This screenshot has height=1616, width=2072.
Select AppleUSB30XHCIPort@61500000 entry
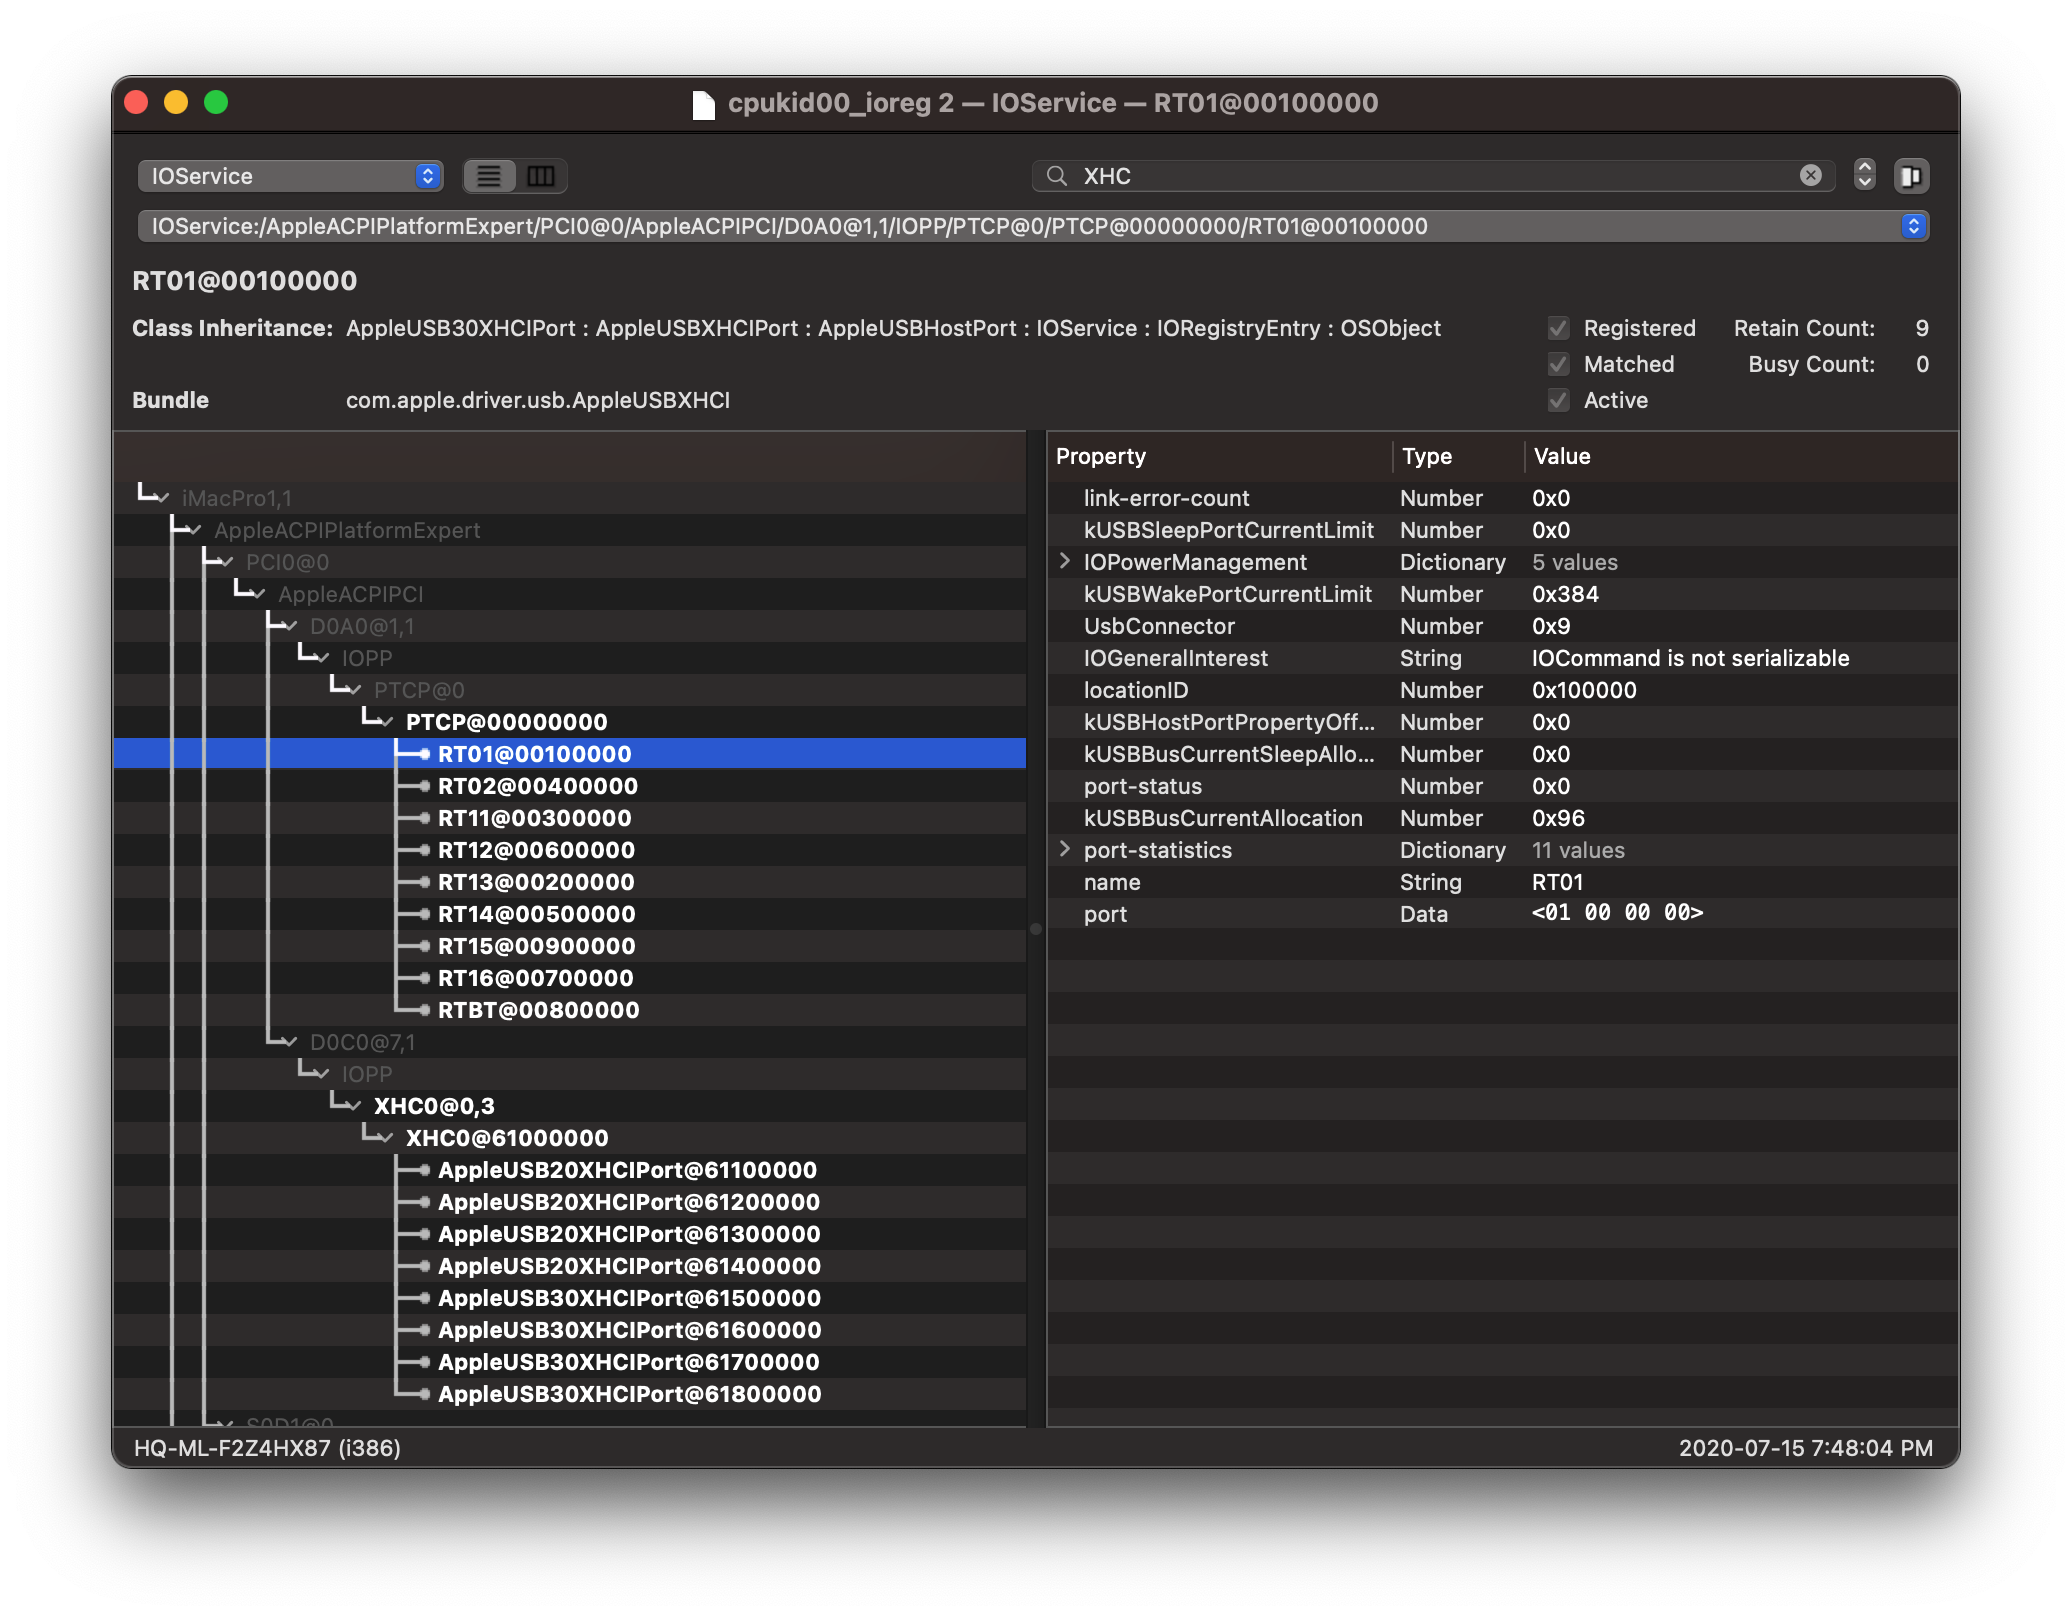pyautogui.click(x=629, y=1298)
